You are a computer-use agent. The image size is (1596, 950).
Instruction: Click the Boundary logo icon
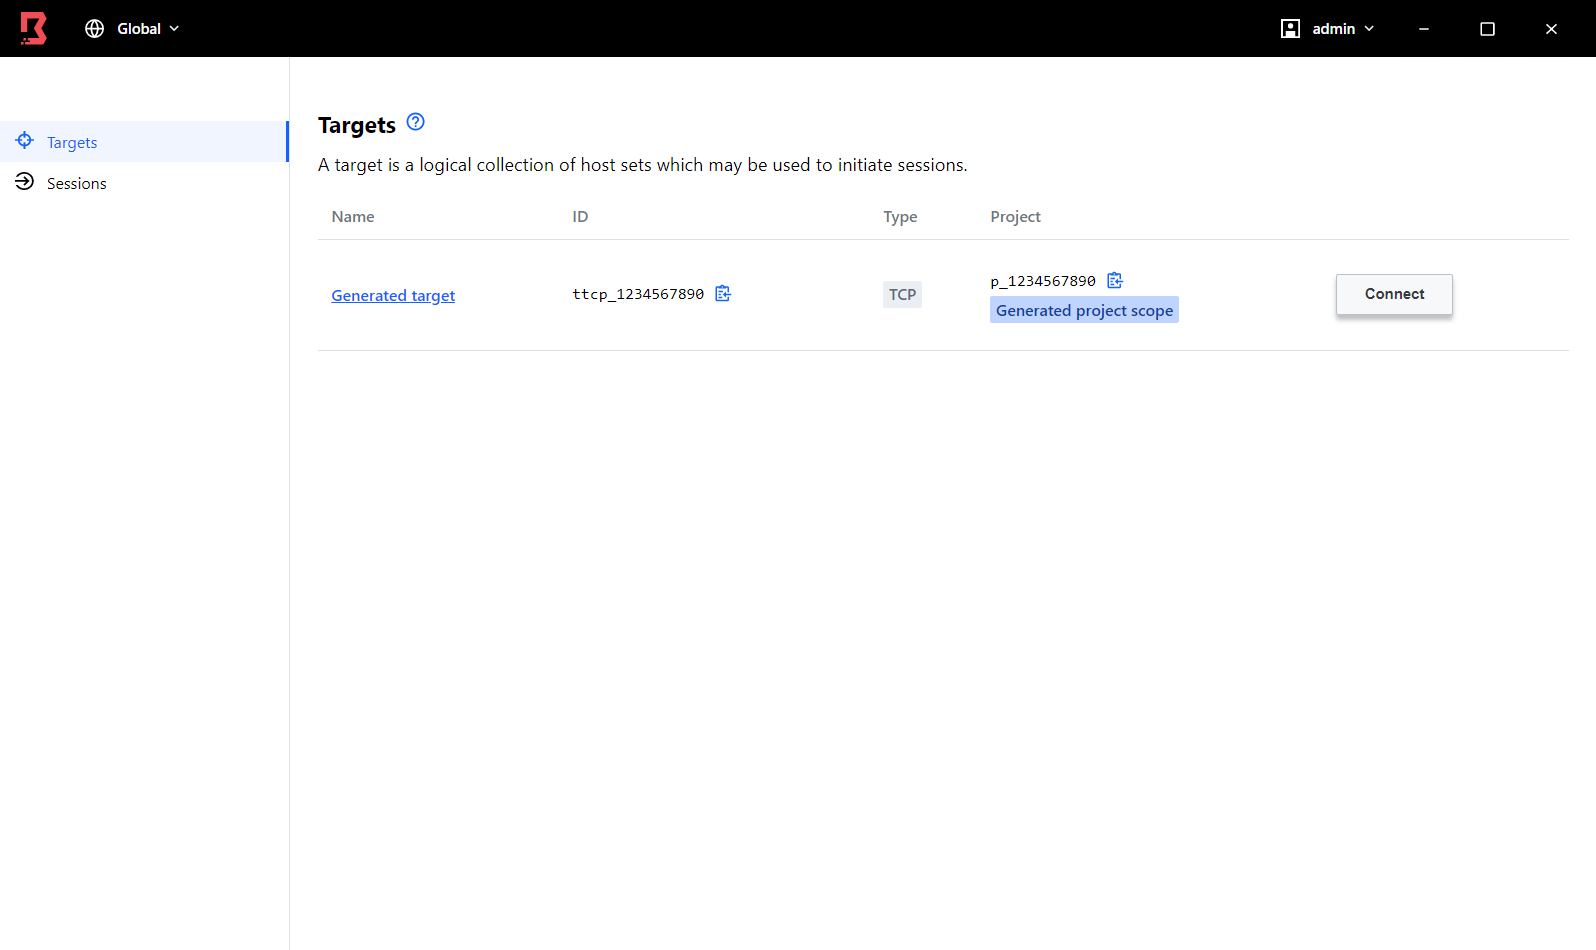click(34, 28)
